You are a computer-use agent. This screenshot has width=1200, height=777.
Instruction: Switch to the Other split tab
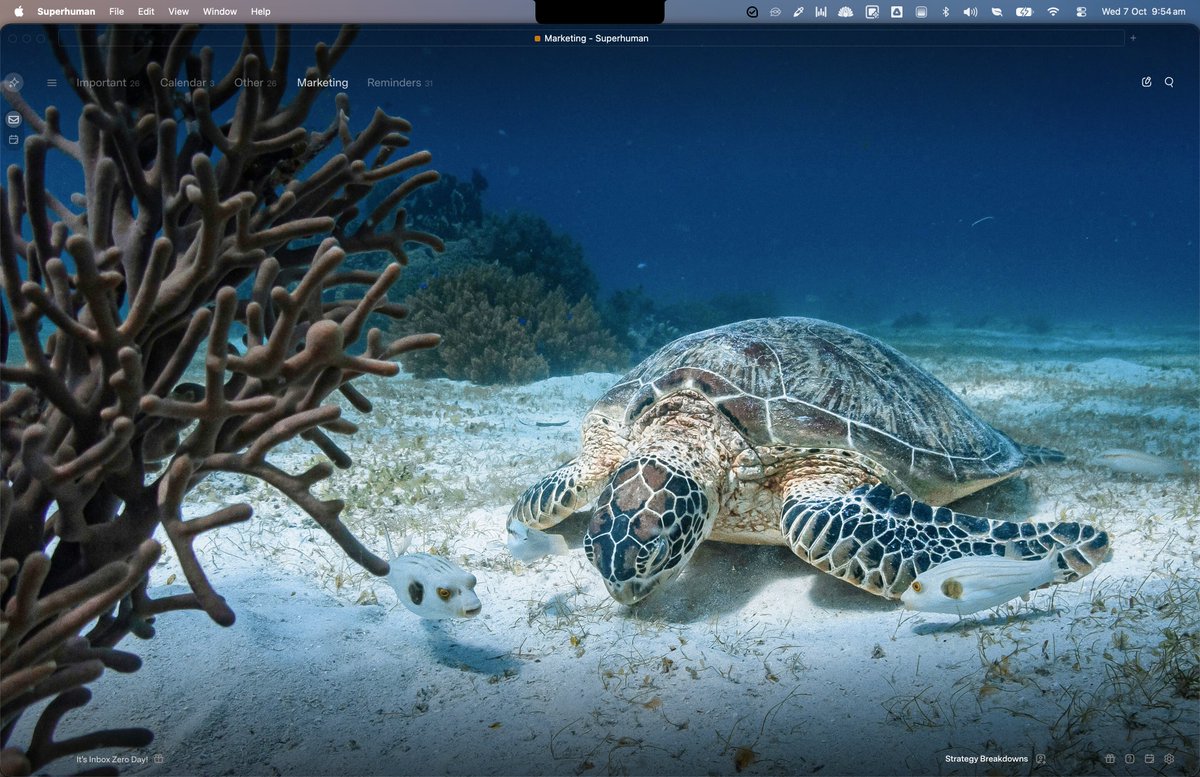click(255, 83)
